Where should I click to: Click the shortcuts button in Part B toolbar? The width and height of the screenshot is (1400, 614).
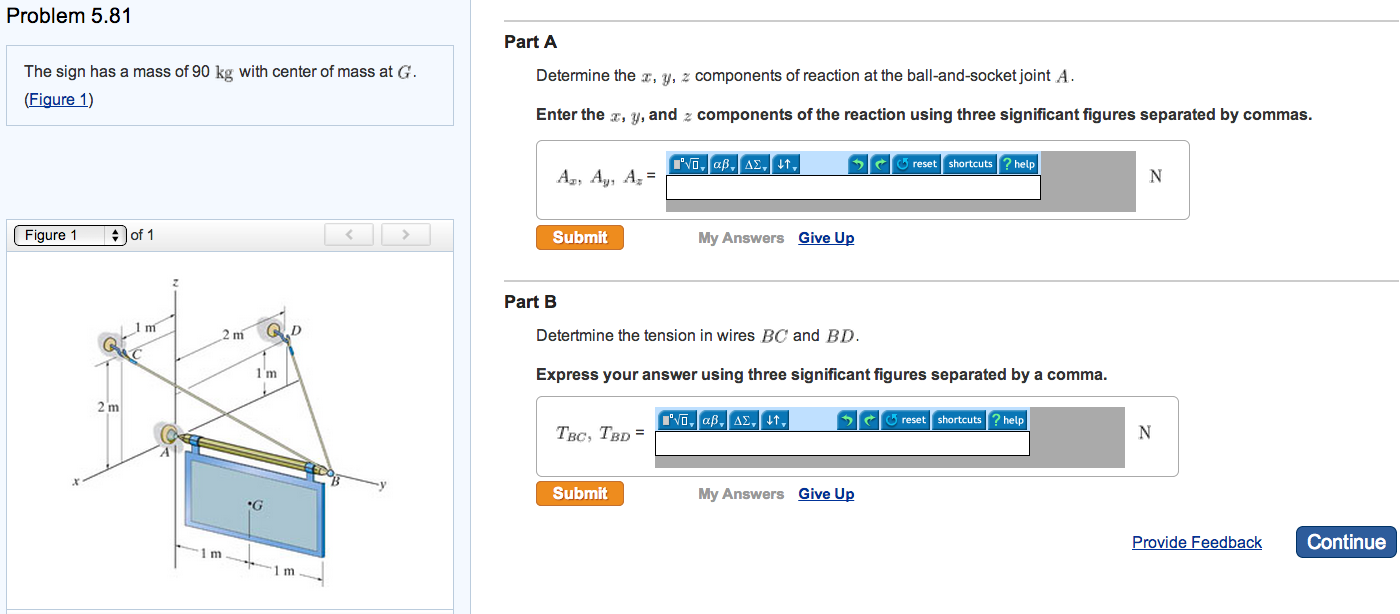[958, 420]
